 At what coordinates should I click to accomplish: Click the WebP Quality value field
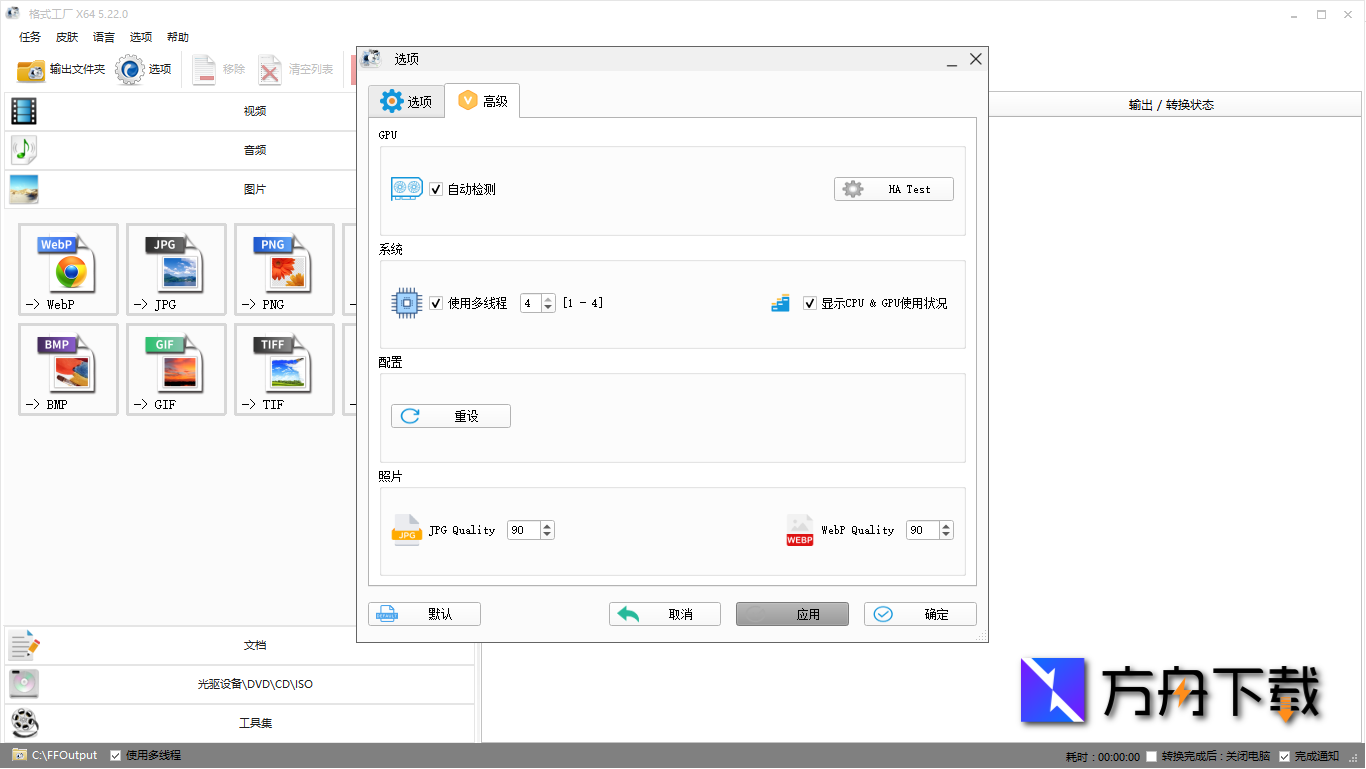tap(921, 530)
